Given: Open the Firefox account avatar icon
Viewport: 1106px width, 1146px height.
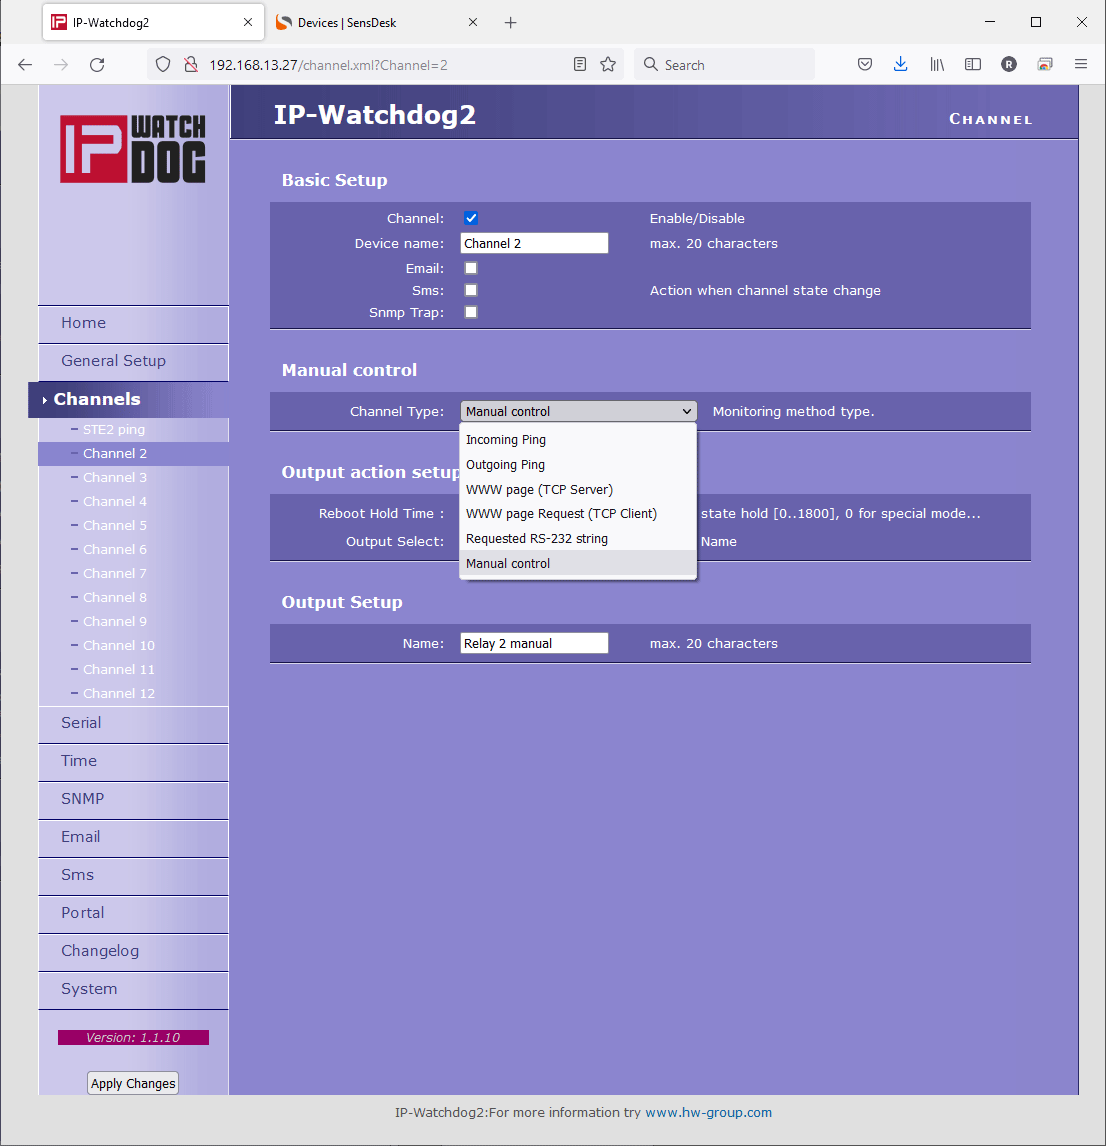Looking at the screenshot, I should point(1009,64).
